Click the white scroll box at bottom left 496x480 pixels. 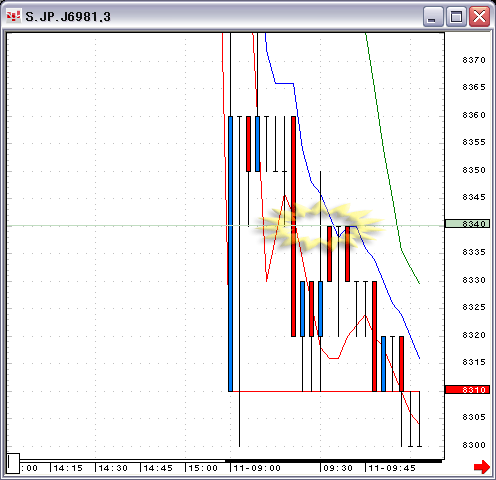[13, 463]
